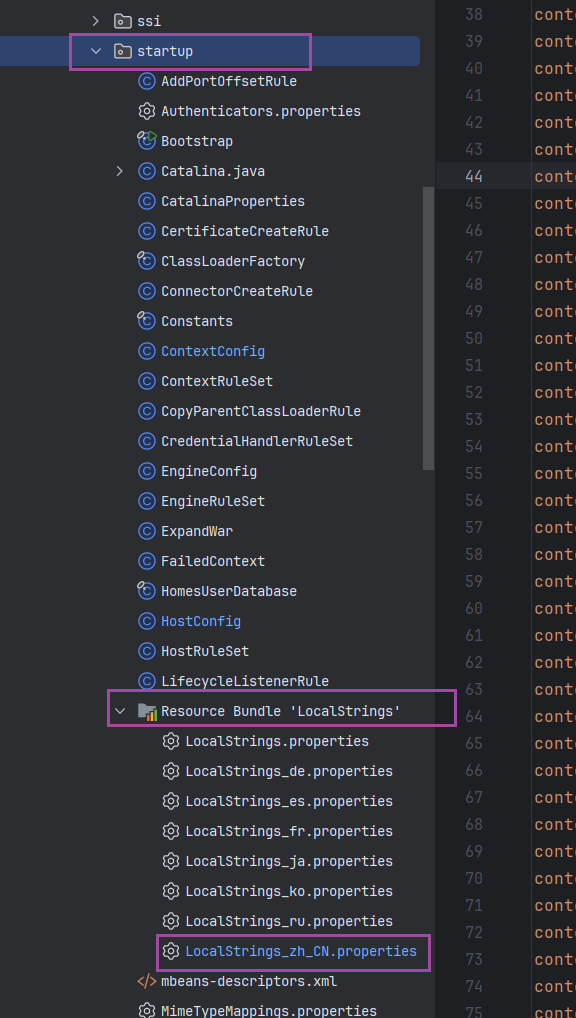Click HostRuleSet class icon
The image size is (576, 1018).
click(147, 651)
